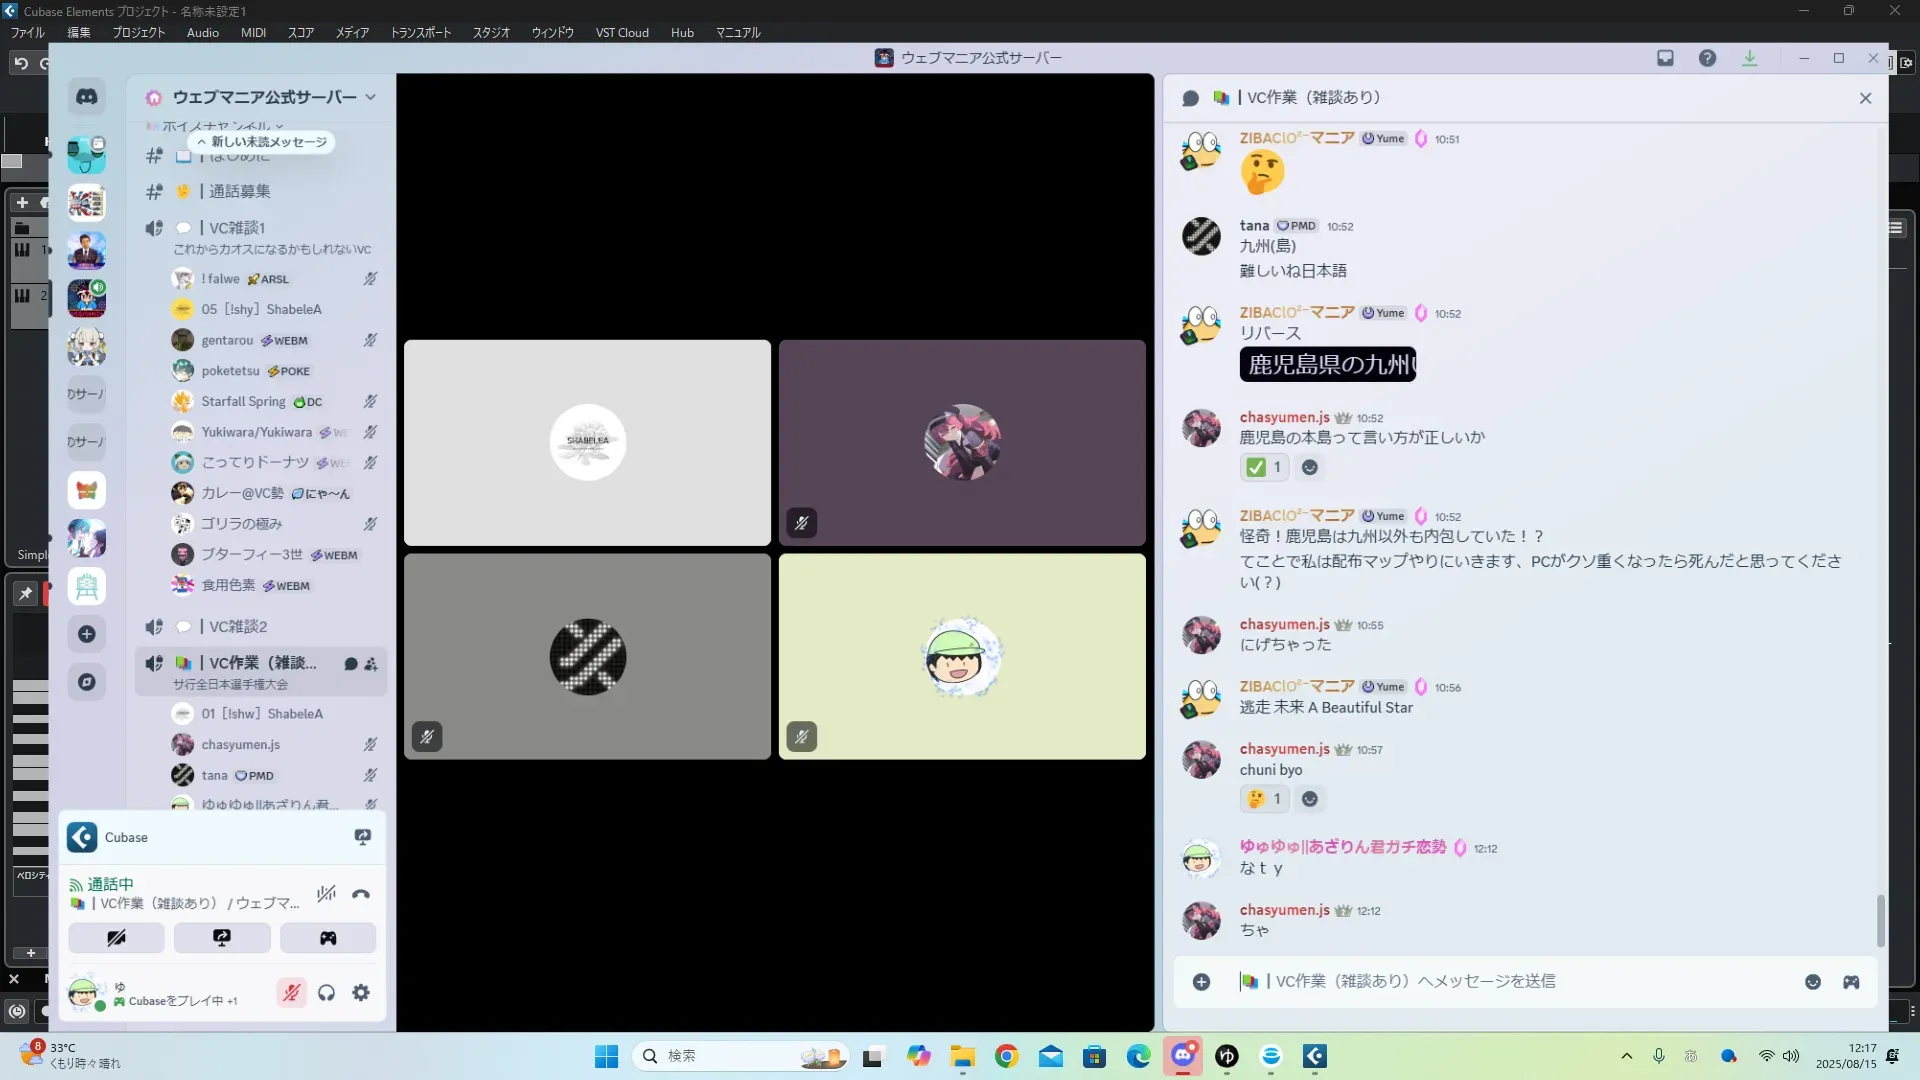Image resolution: width=1920 pixels, height=1080 pixels.
Task: Click the message input field
Action: click(1500, 982)
